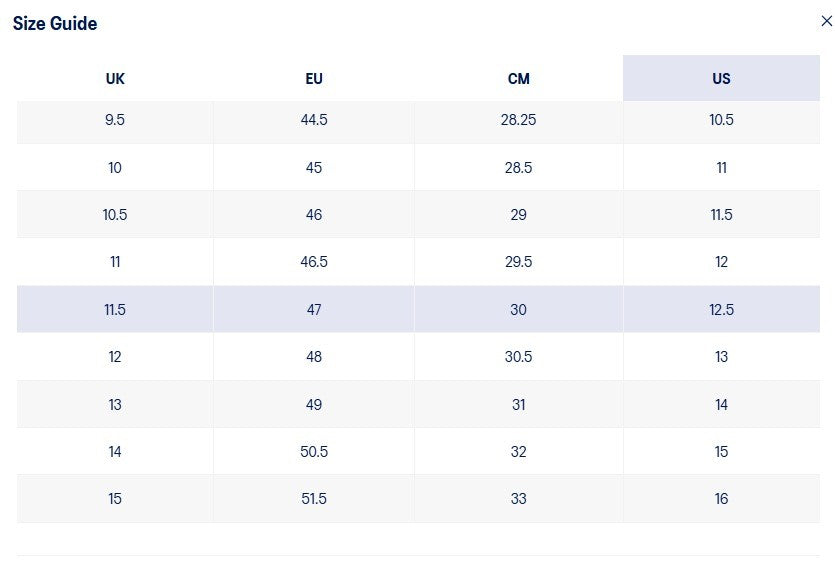
Task: Click the EU column header
Action: pos(314,79)
